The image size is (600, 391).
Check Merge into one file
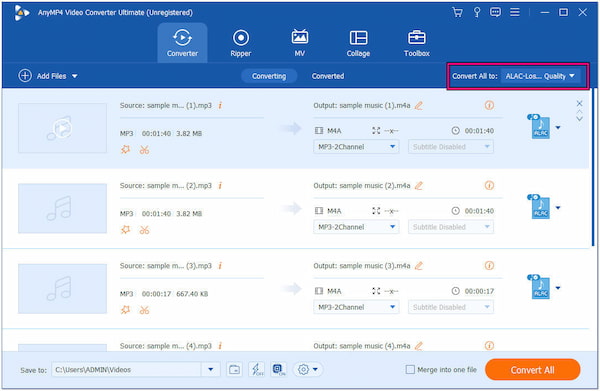pos(410,370)
